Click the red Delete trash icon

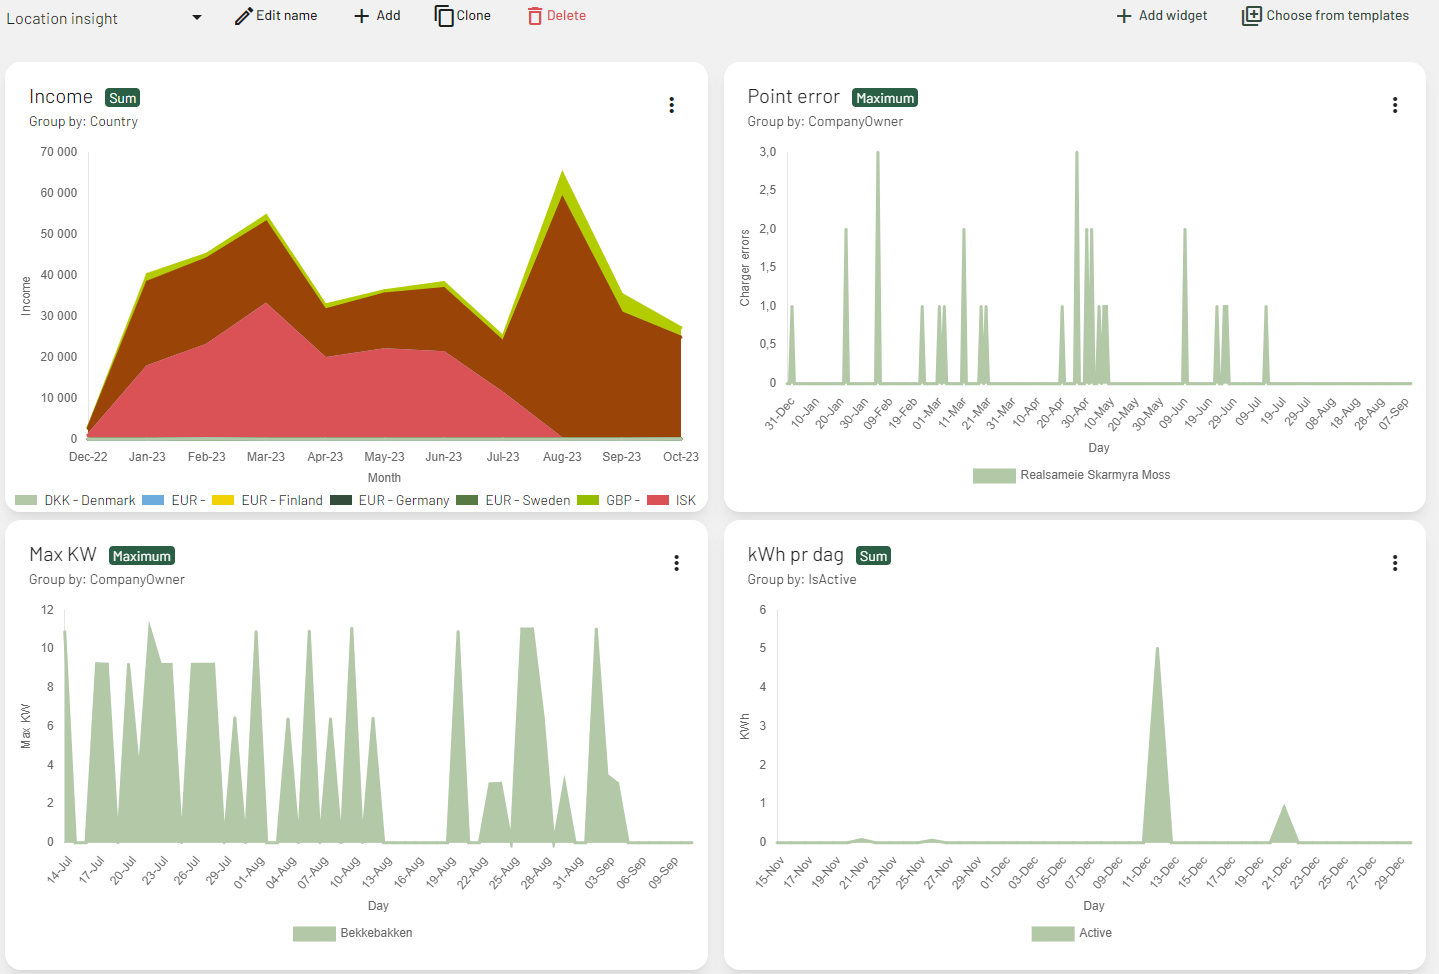coord(535,16)
